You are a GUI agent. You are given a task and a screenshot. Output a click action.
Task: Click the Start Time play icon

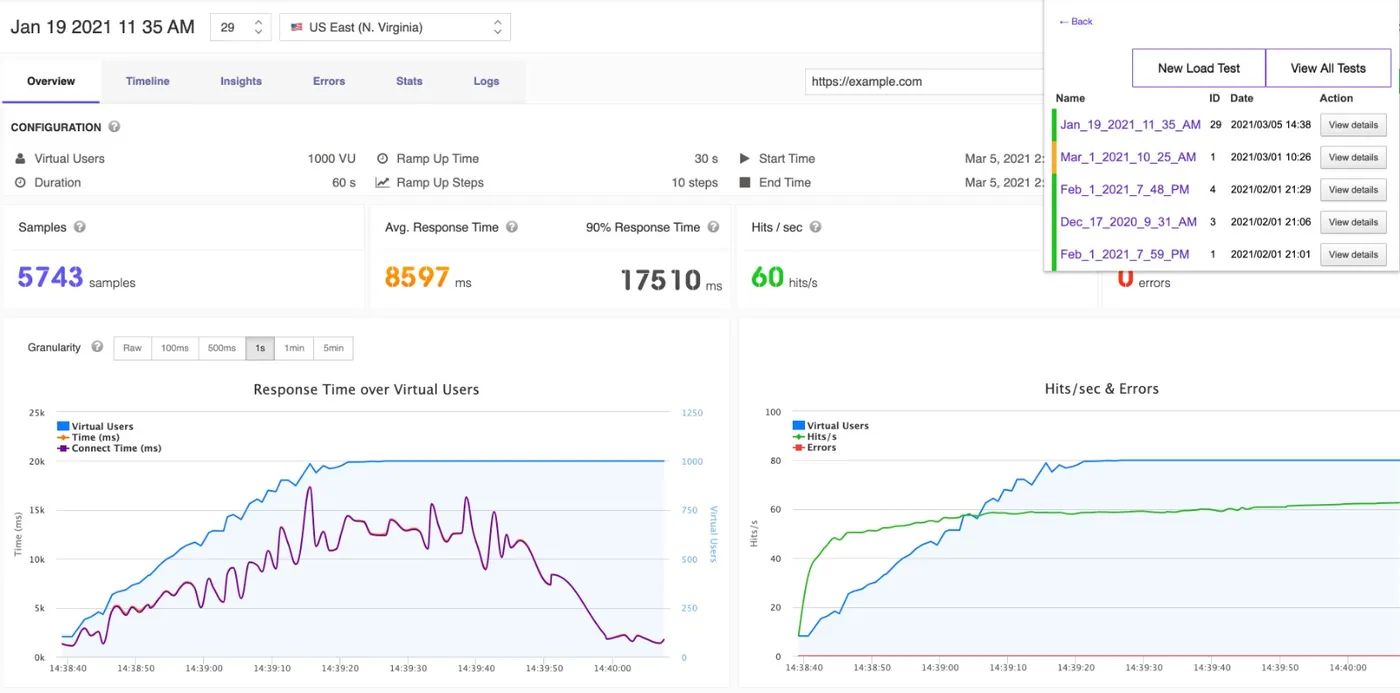[745, 159]
